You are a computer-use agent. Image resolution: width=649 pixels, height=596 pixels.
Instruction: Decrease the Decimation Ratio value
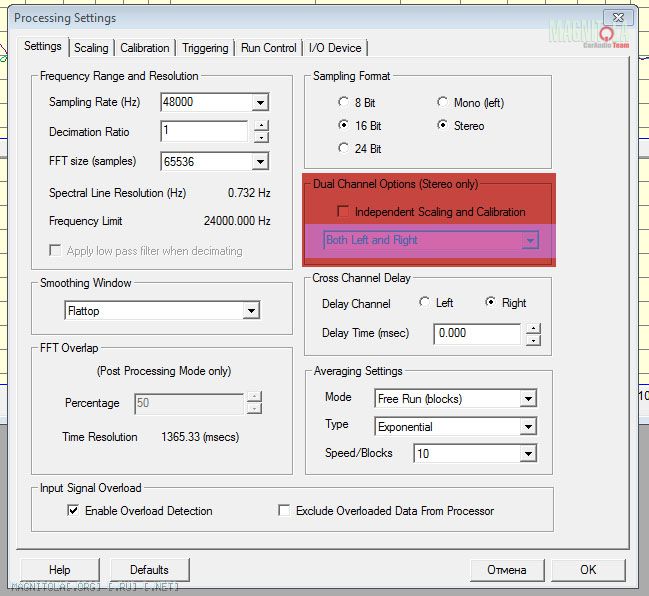261,137
